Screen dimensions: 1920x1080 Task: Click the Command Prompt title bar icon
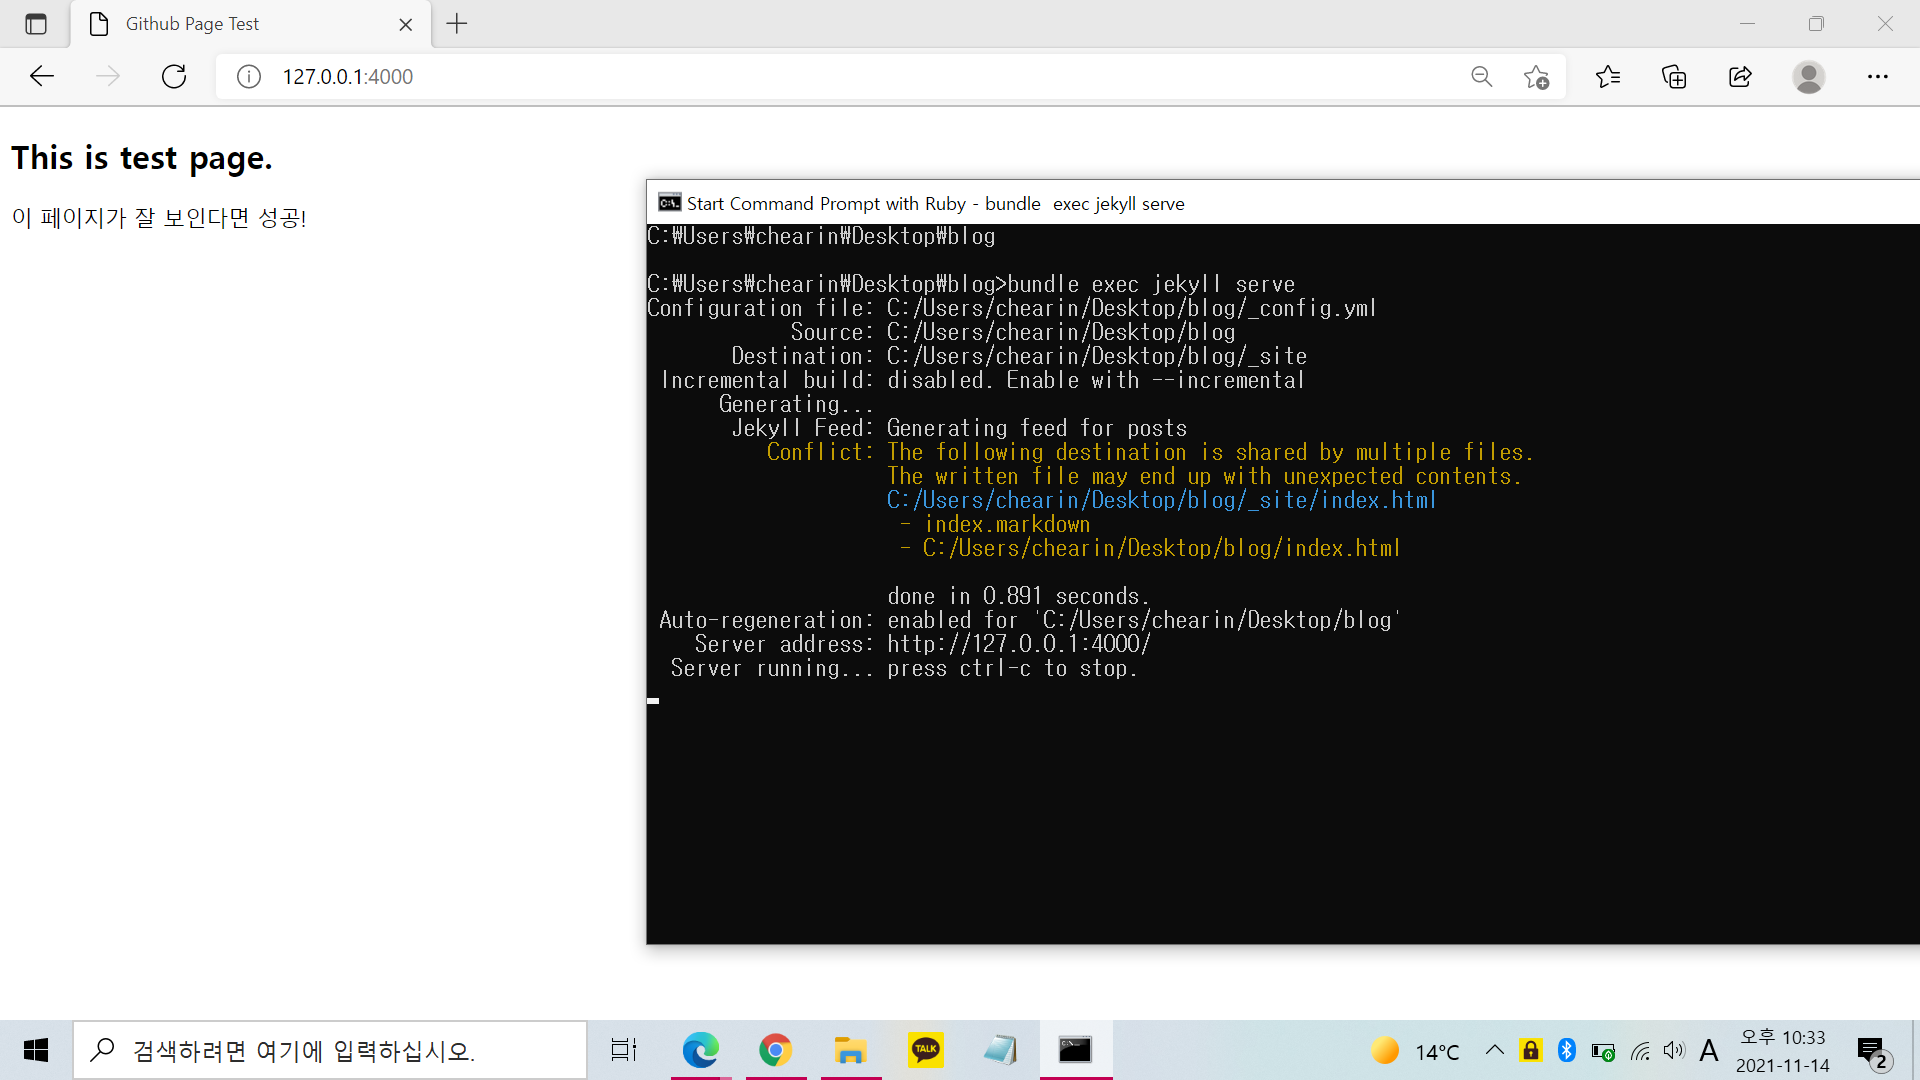(x=669, y=203)
